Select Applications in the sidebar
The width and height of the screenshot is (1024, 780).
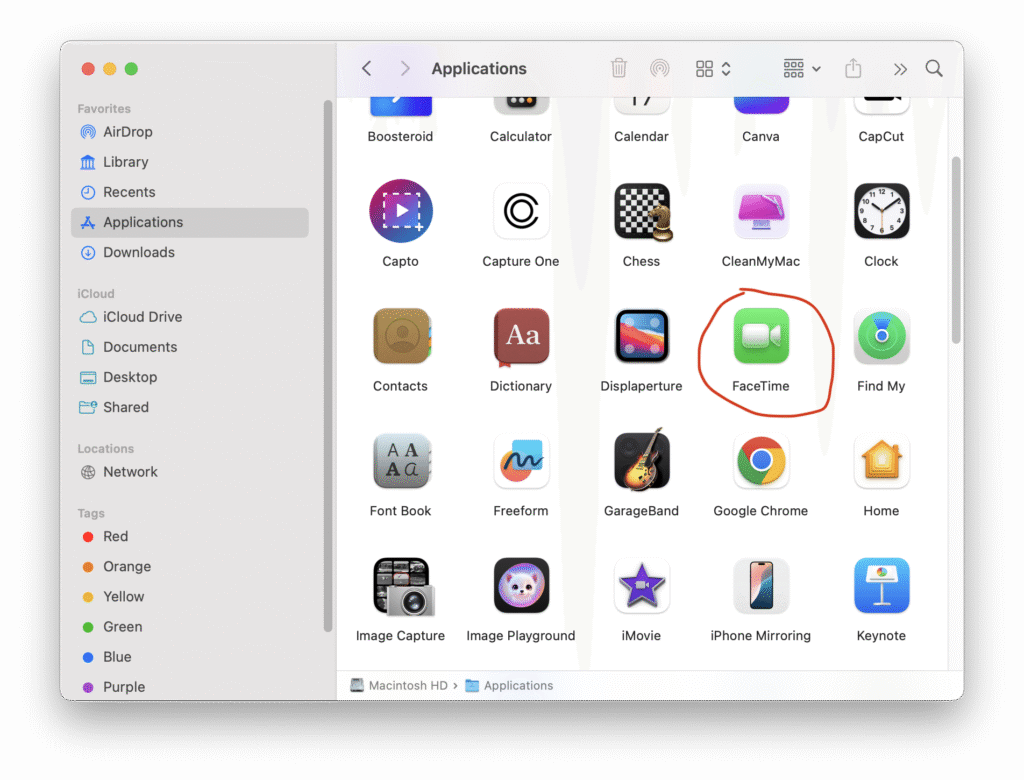189,222
